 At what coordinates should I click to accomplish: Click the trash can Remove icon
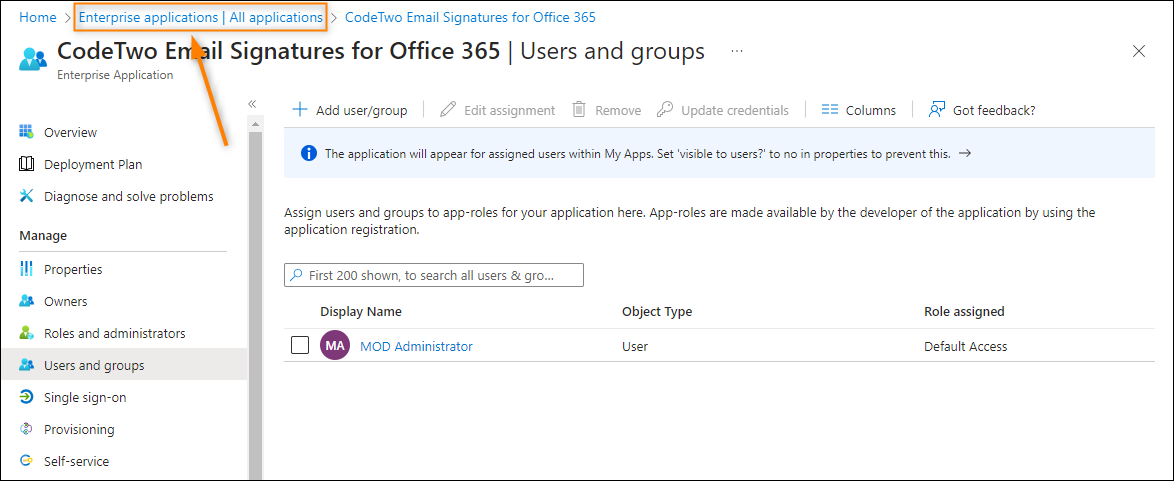(579, 109)
